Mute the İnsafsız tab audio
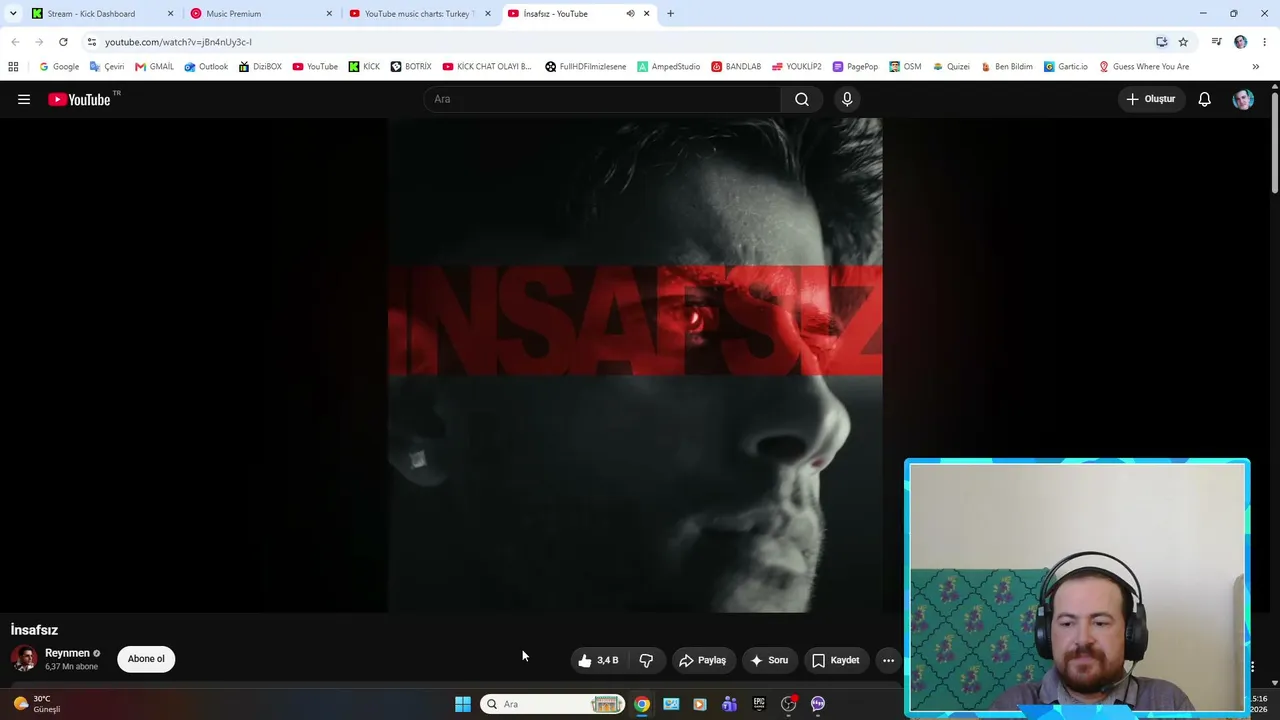 [x=630, y=14]
